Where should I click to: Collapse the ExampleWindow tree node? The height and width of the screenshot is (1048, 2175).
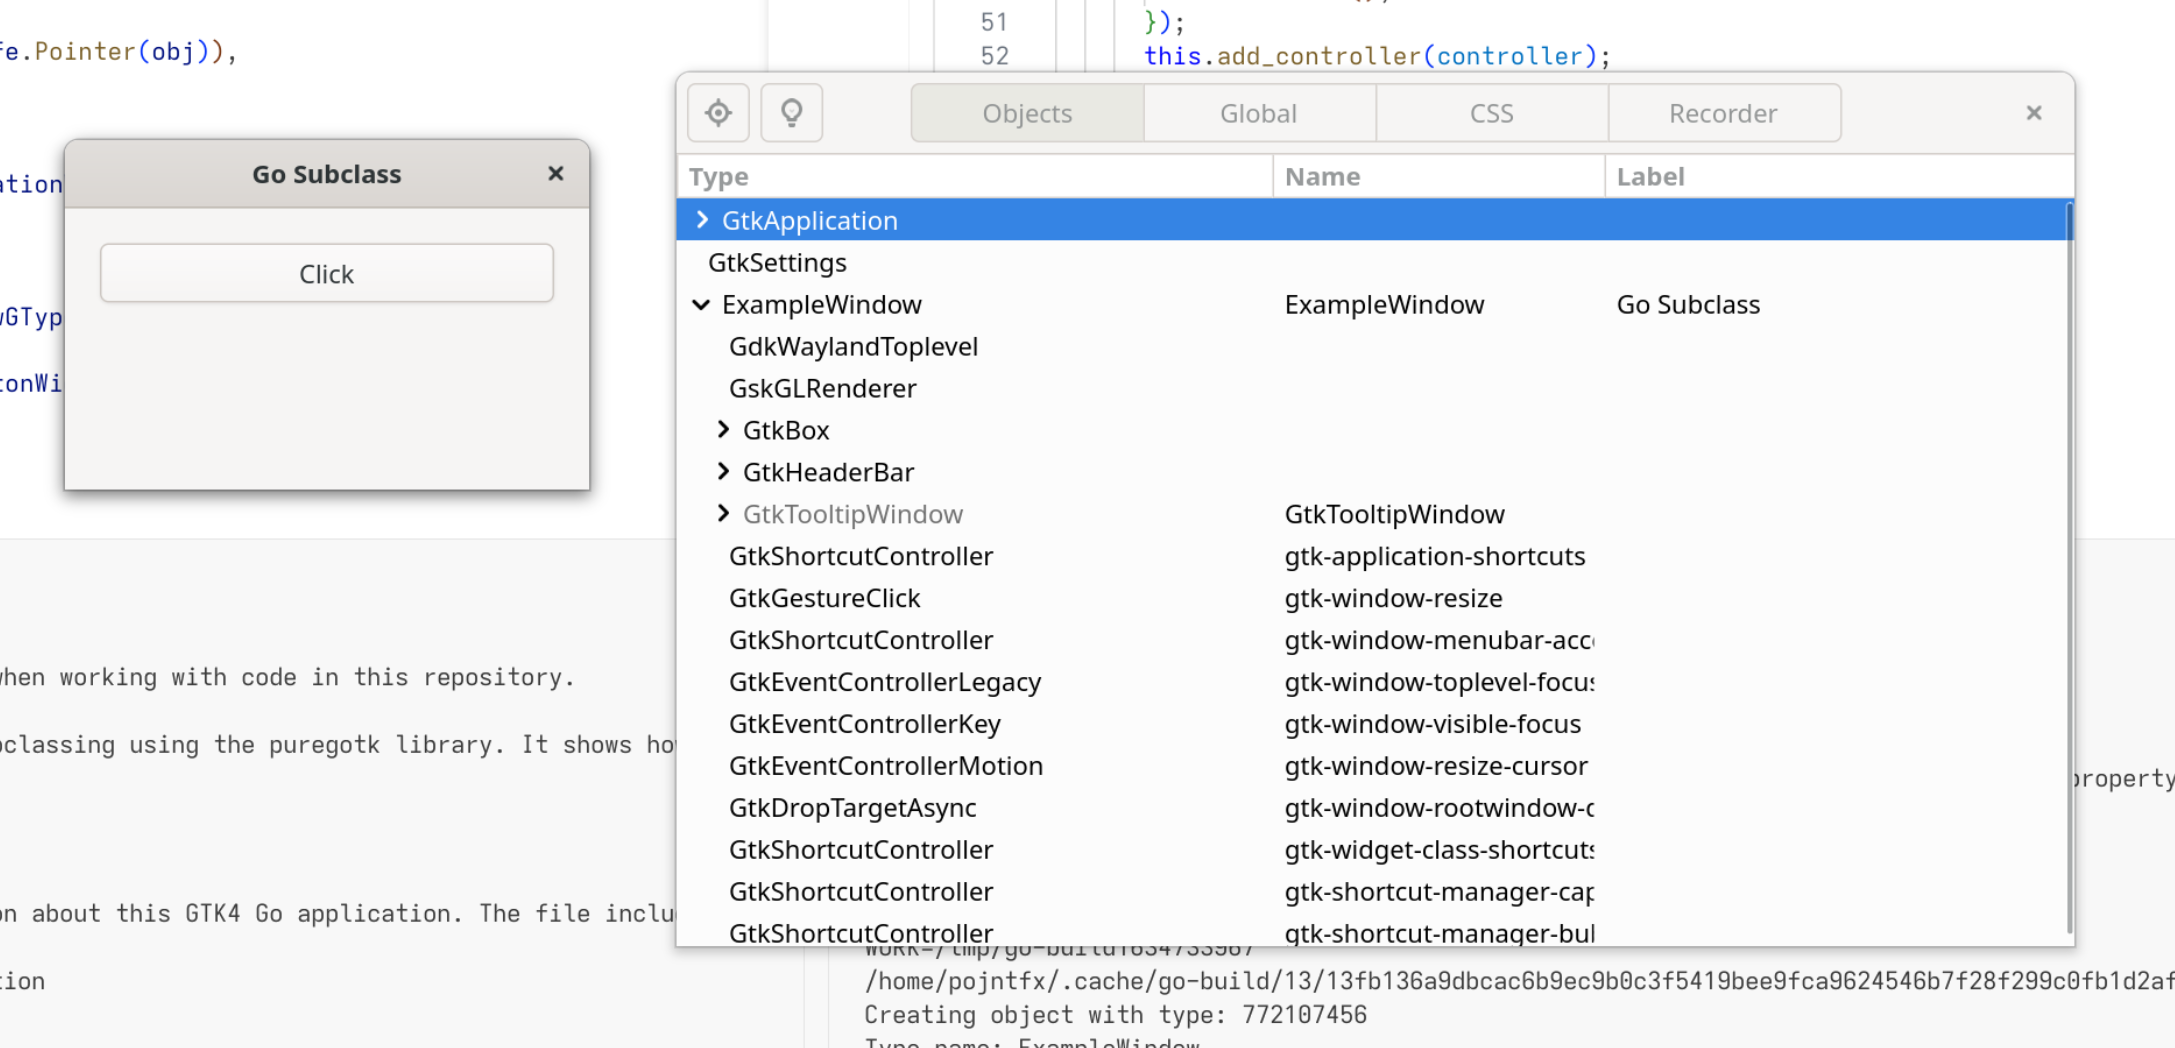tap(702, 305)
